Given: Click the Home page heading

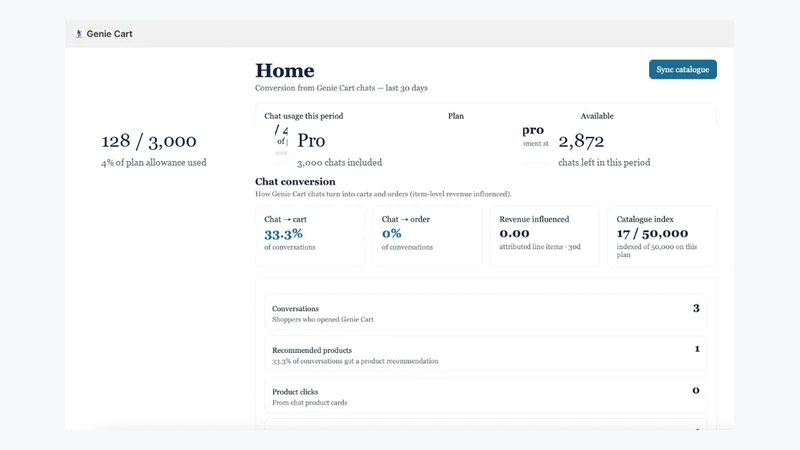Looking at the screenshot, I should (285, 70).
